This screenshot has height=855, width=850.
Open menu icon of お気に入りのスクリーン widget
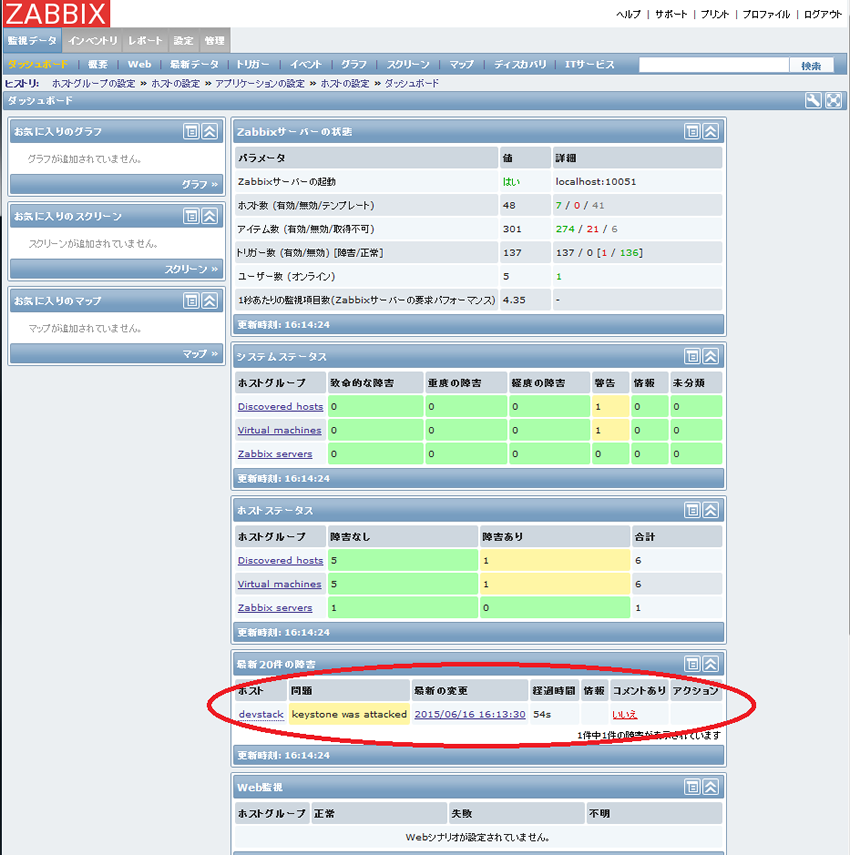[x=191, y=216]
